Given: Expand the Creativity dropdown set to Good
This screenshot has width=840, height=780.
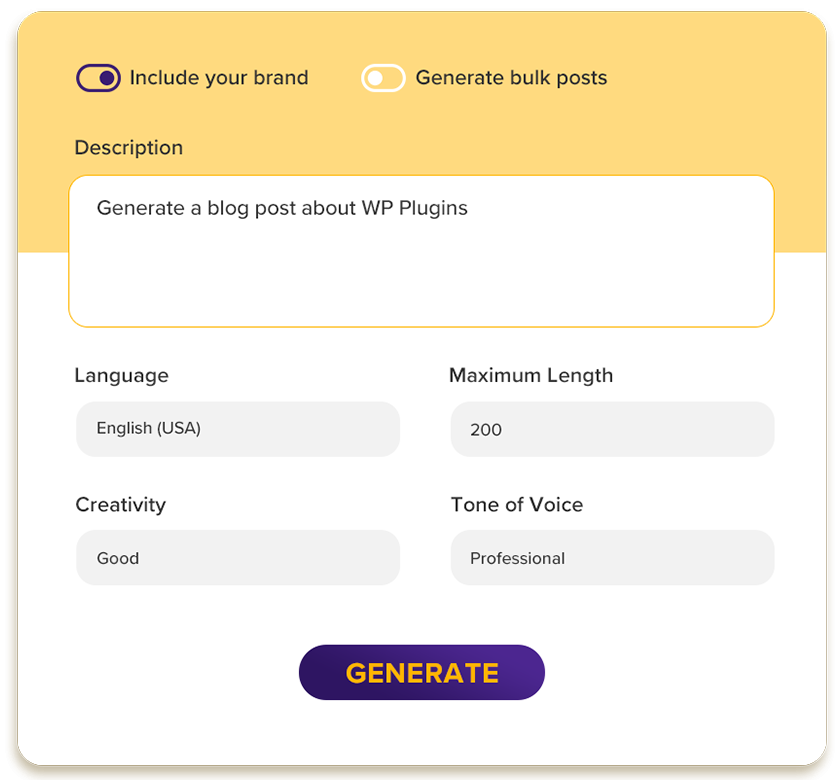Looking at the screenshot, I should (x=238, y=558).
